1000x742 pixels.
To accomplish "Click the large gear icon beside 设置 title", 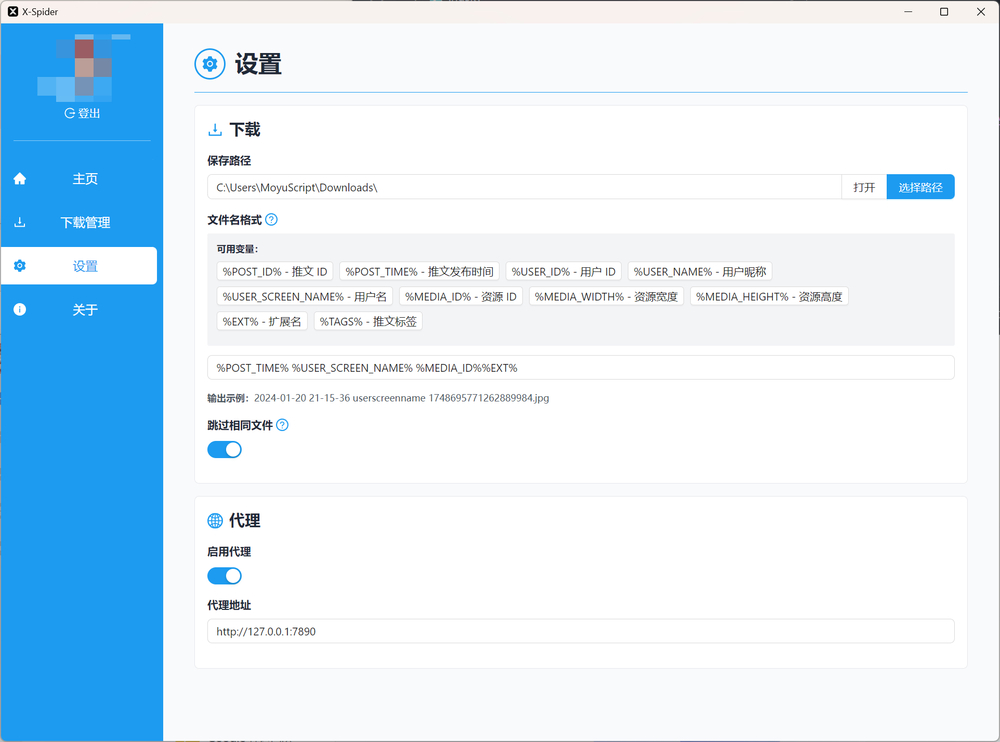I will pos(210,64).
